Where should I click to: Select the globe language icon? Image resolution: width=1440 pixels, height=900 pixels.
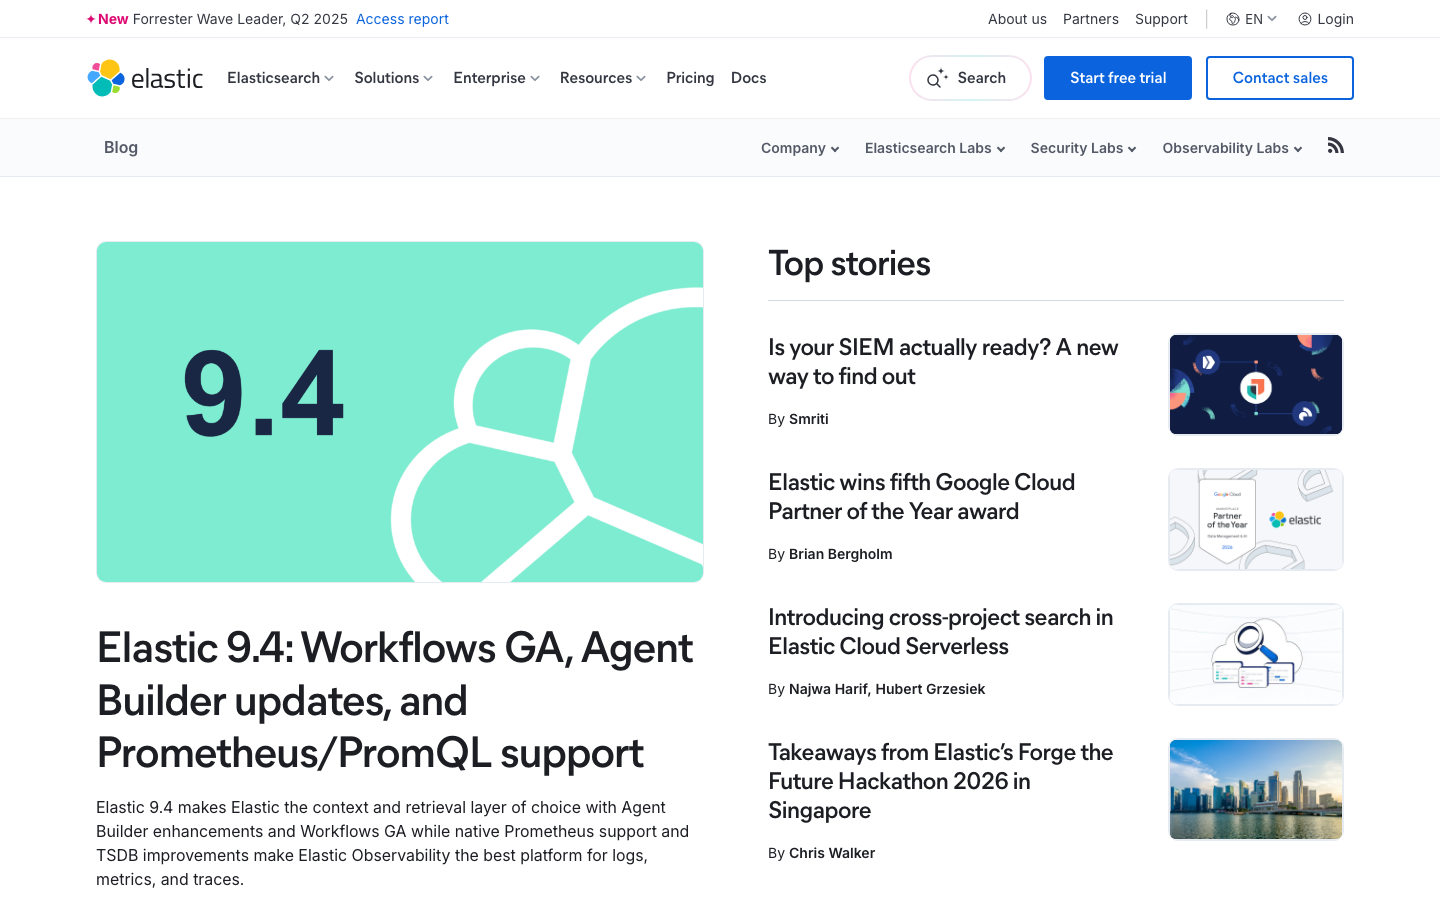point(1233,19)
